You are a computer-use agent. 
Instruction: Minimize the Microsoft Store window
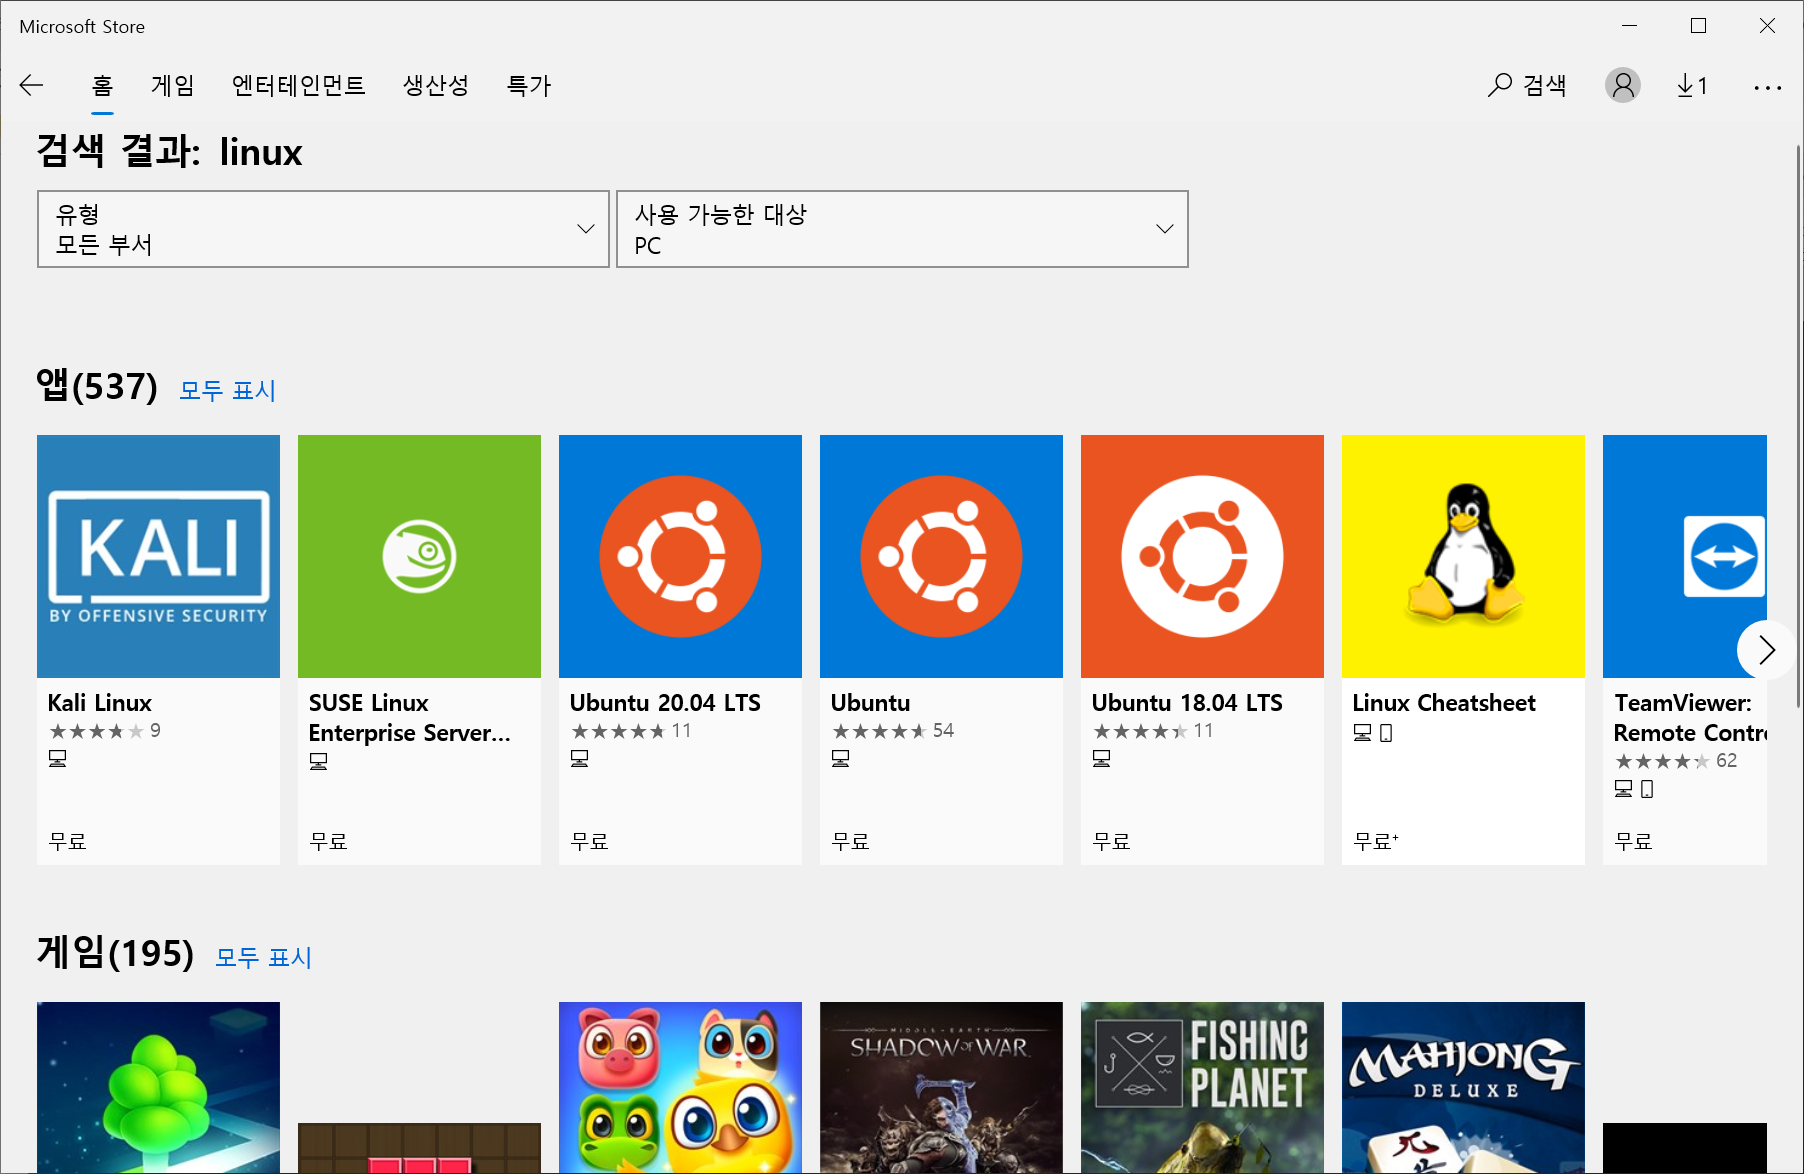1629,26
